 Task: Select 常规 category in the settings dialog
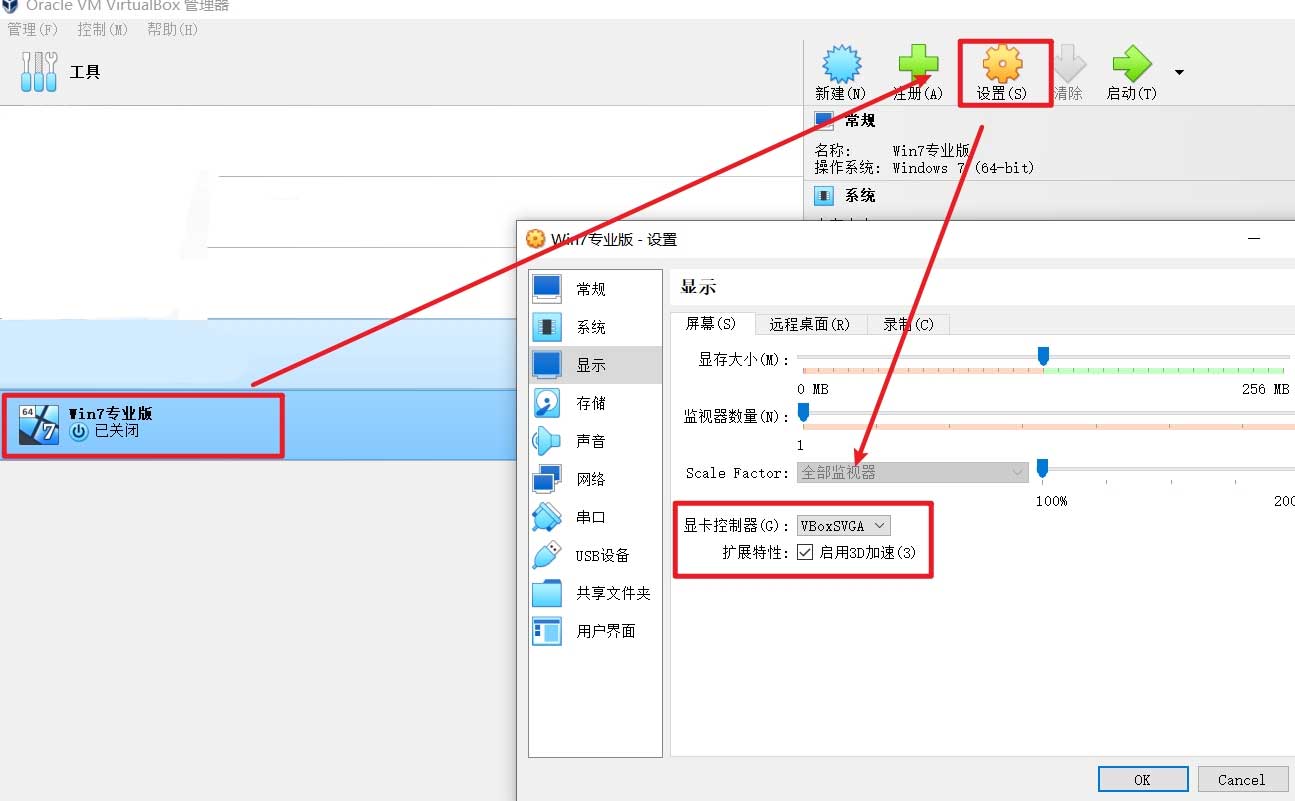[x=595, y=289]
